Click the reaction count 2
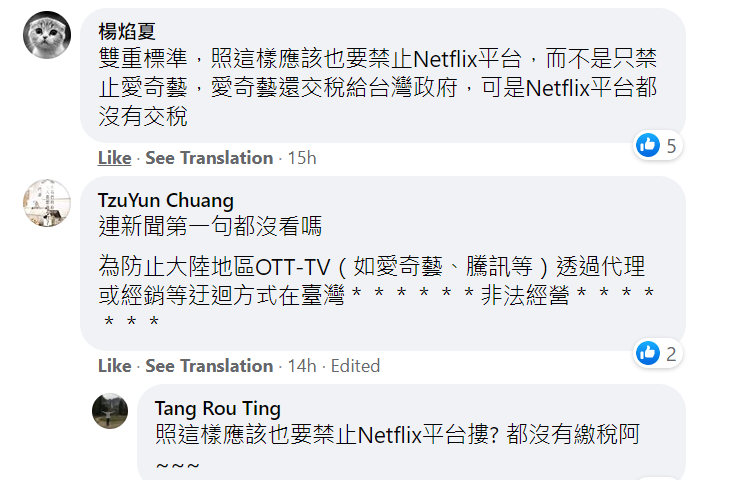The image size is (744, 480). click(x=671, y=353)
